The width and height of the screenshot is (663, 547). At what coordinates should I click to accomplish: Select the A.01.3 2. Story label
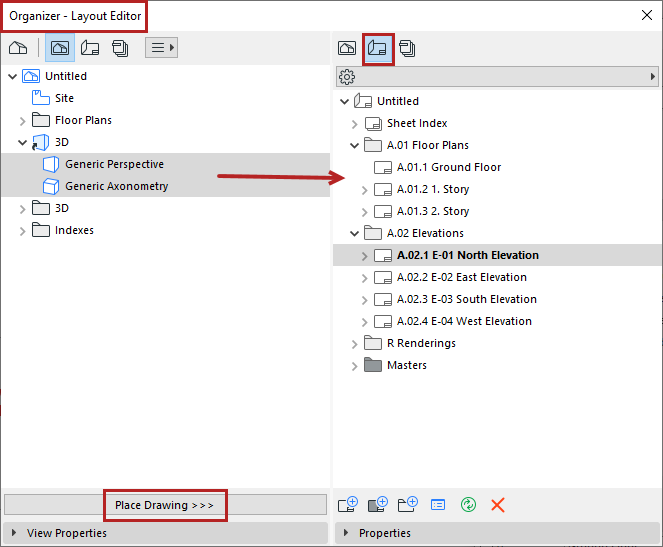point(433,211)
